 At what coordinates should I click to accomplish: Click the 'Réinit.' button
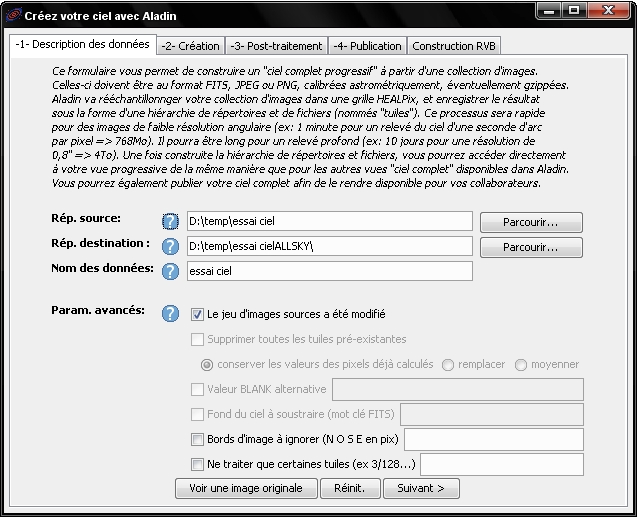(350, 488)
